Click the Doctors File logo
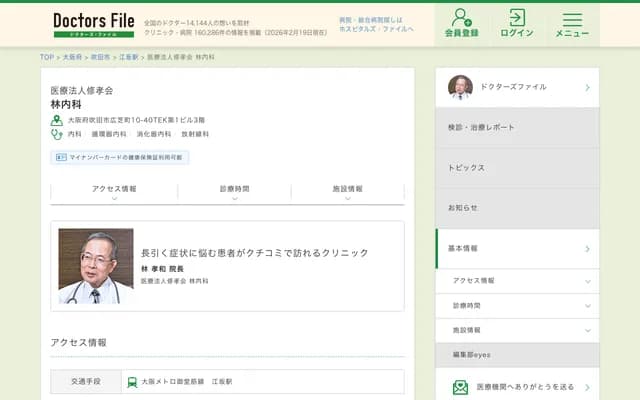The image size is (640, 400). tap(94, 25)
